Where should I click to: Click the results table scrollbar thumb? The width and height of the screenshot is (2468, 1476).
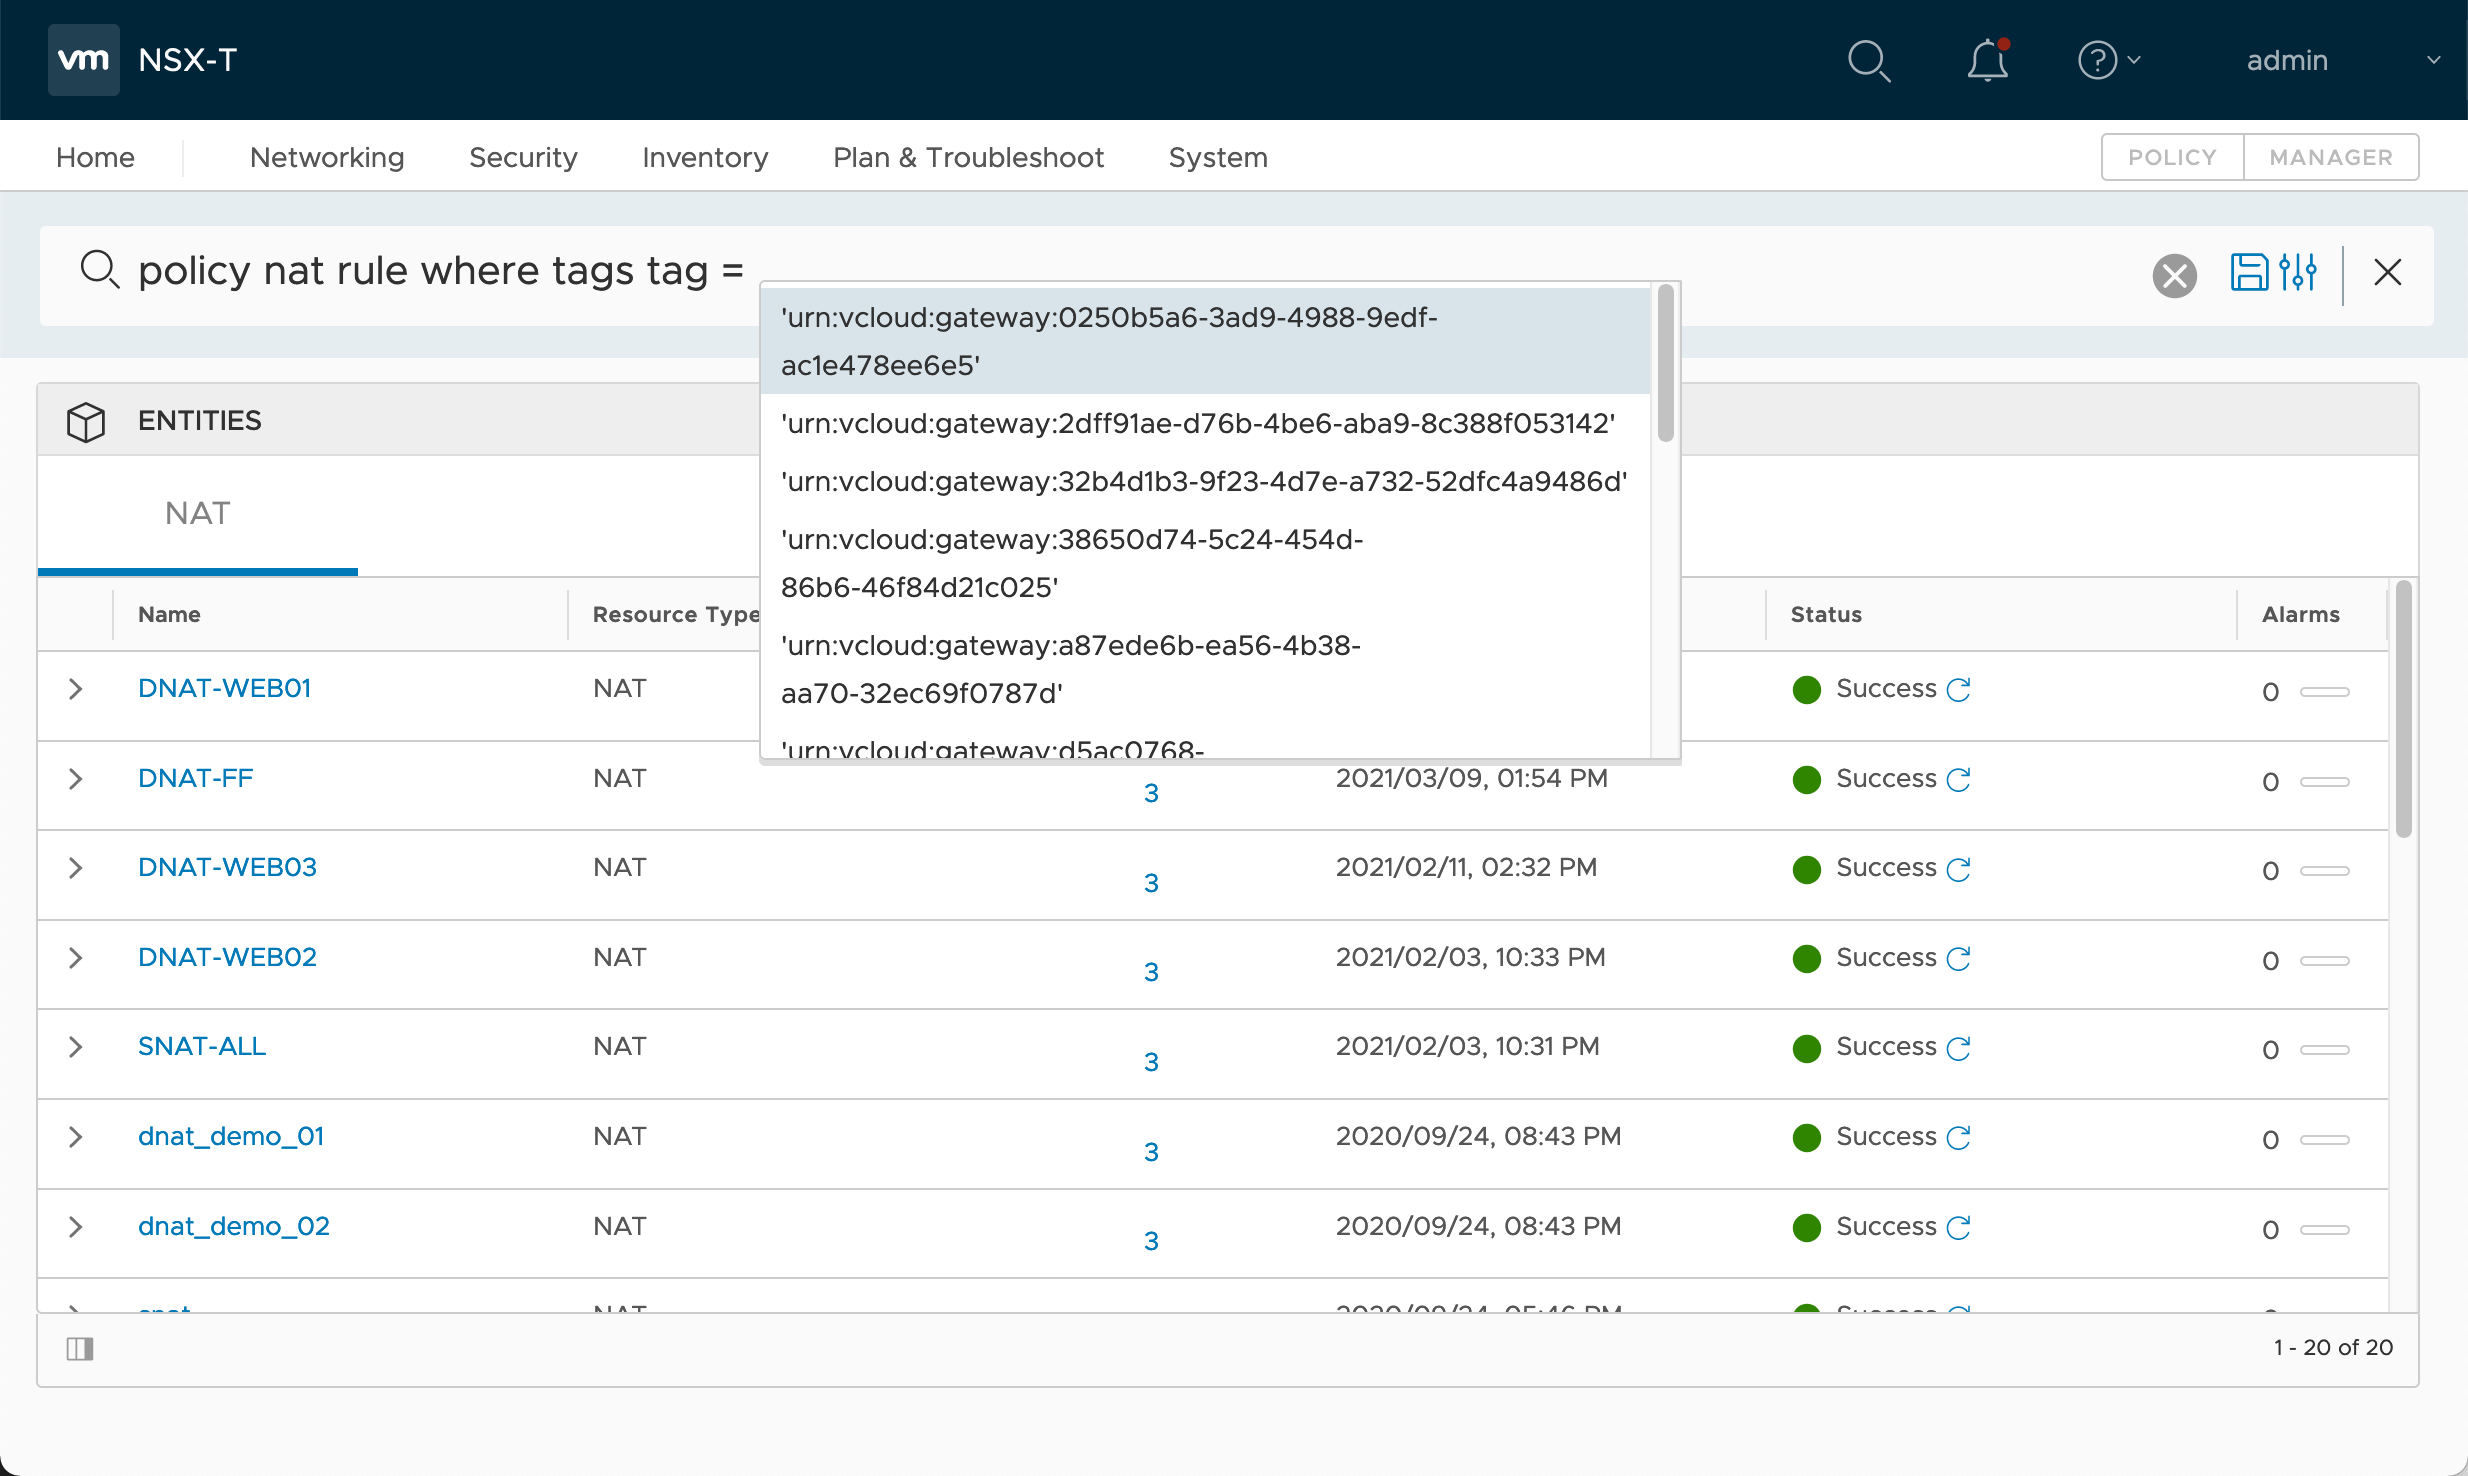click(2404, 708)
